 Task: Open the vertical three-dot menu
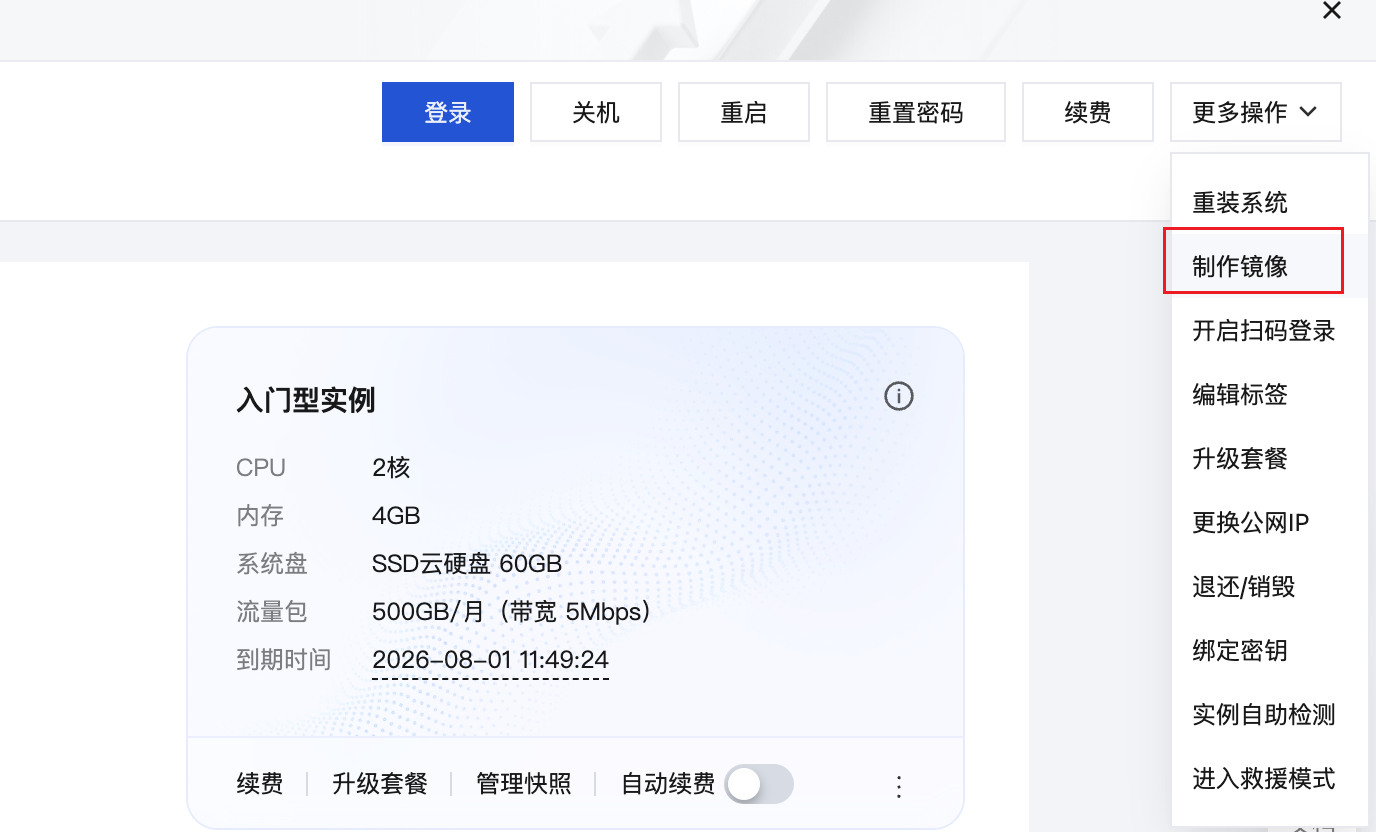pos(898,786)
